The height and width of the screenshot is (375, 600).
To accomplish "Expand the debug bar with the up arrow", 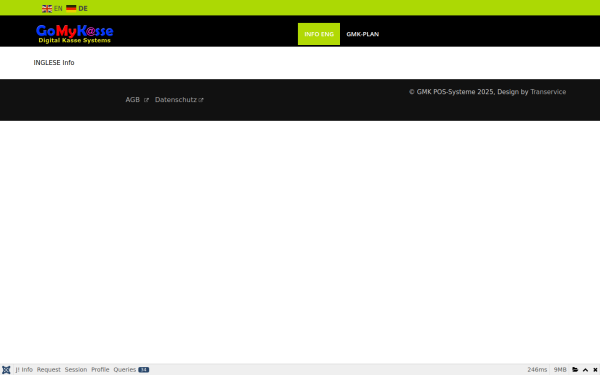I will [585, 370].
